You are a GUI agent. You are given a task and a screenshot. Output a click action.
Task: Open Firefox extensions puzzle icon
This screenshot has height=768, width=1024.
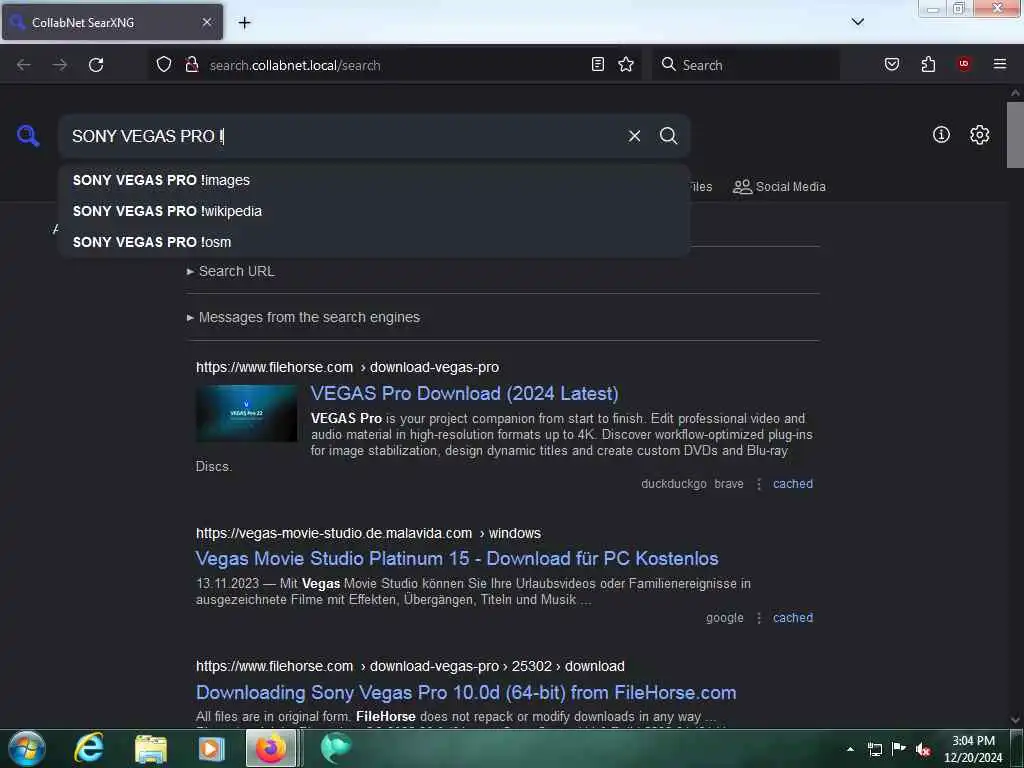pos(928,64)
